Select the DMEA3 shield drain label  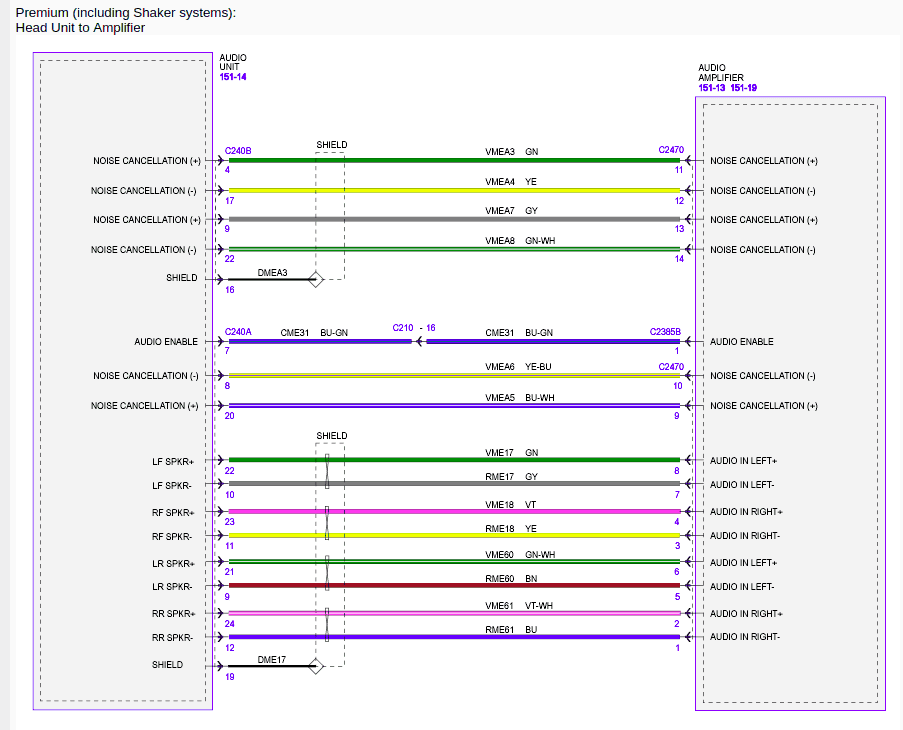[272, 273]
